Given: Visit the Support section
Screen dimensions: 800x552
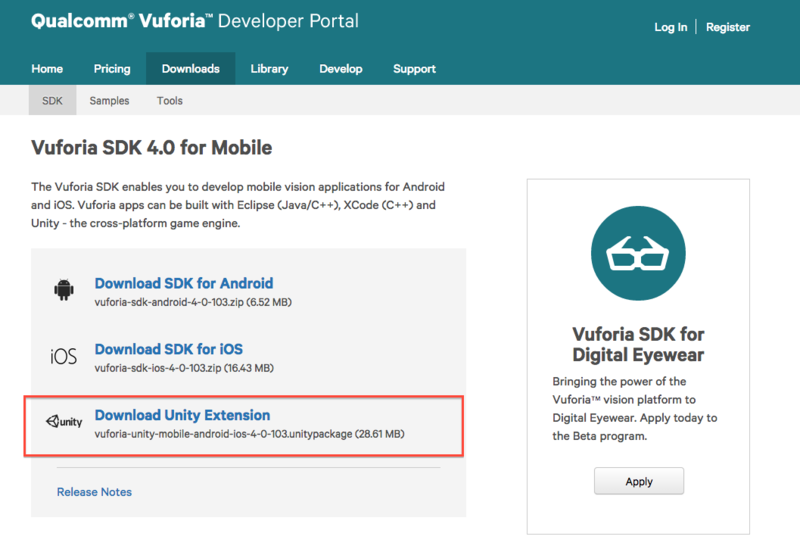Looking at the screenshot, I should pos(414,69).
